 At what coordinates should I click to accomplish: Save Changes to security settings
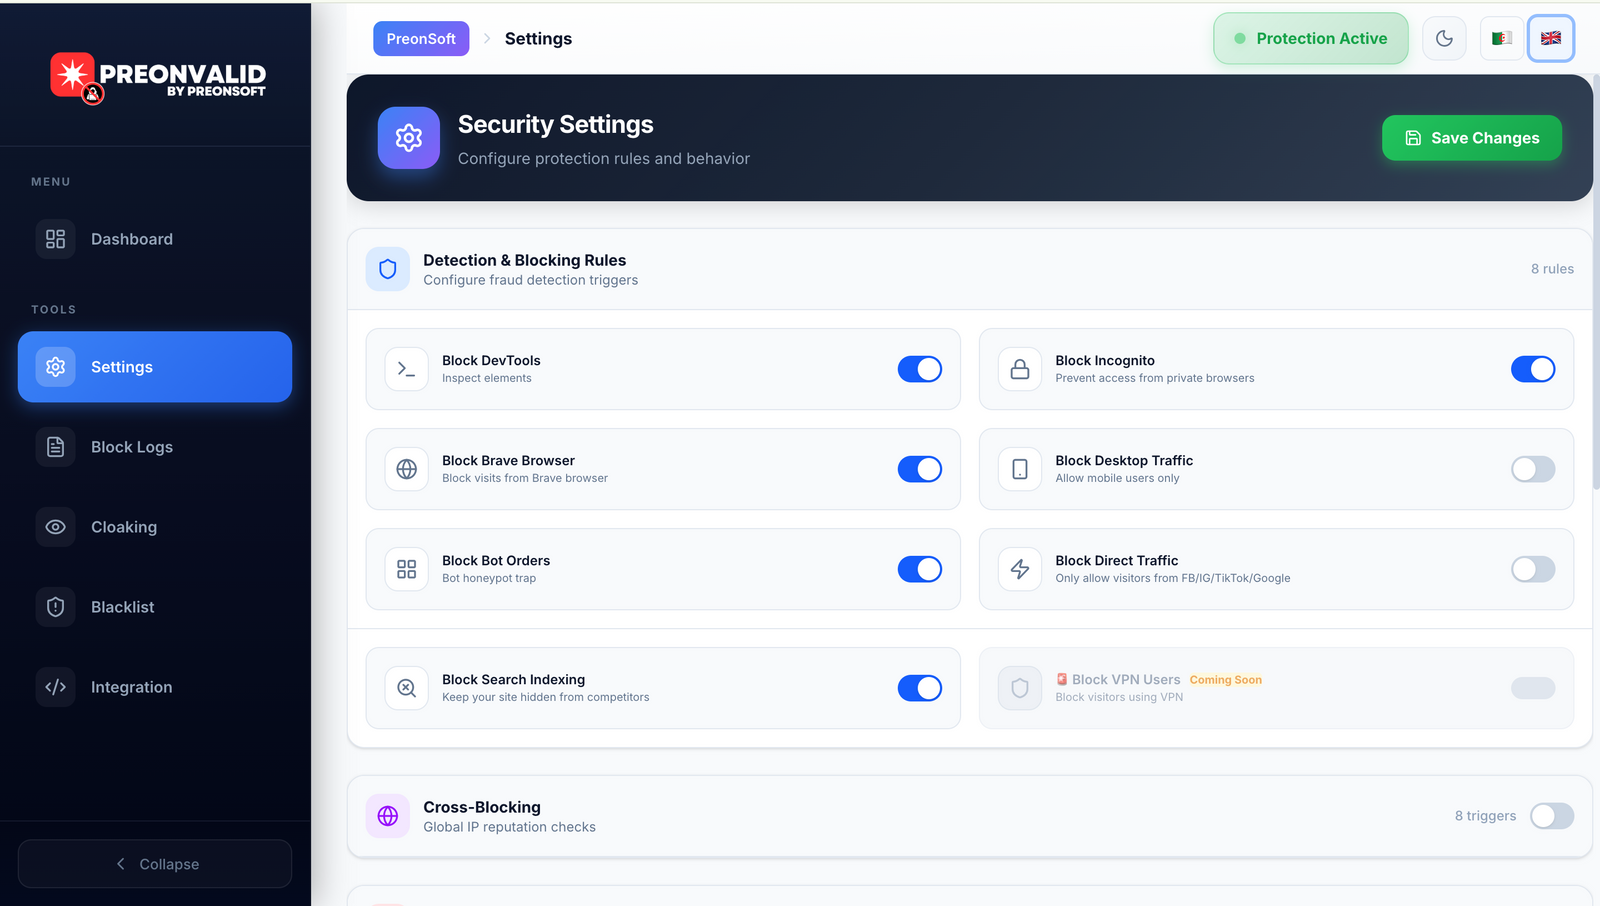click(1471, 138)
